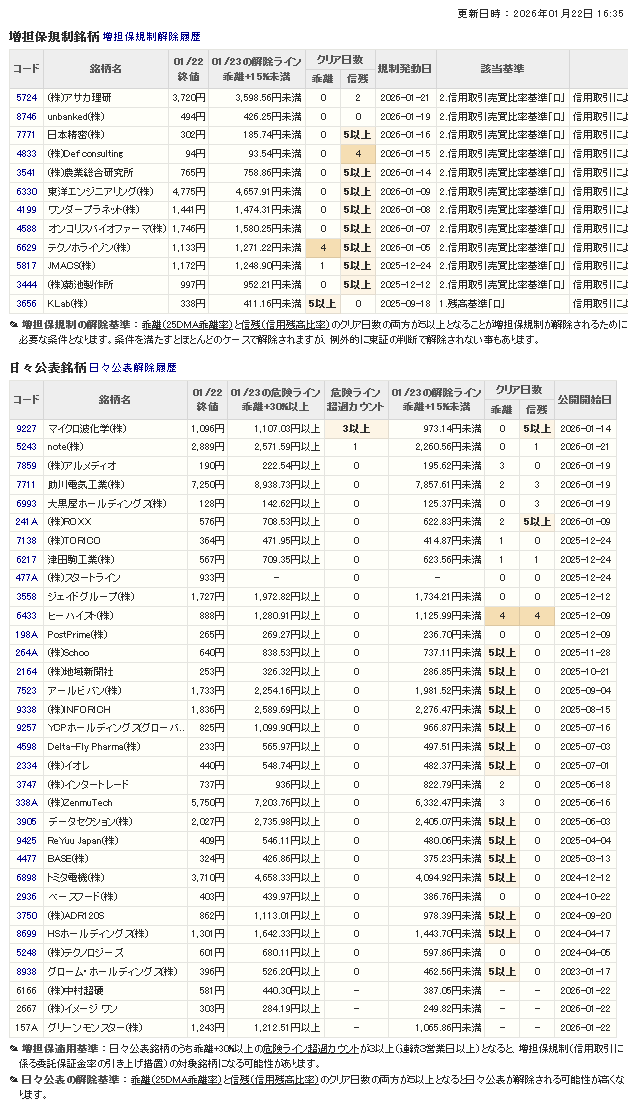Click the 規制発動日 column header

coord(405,69)
